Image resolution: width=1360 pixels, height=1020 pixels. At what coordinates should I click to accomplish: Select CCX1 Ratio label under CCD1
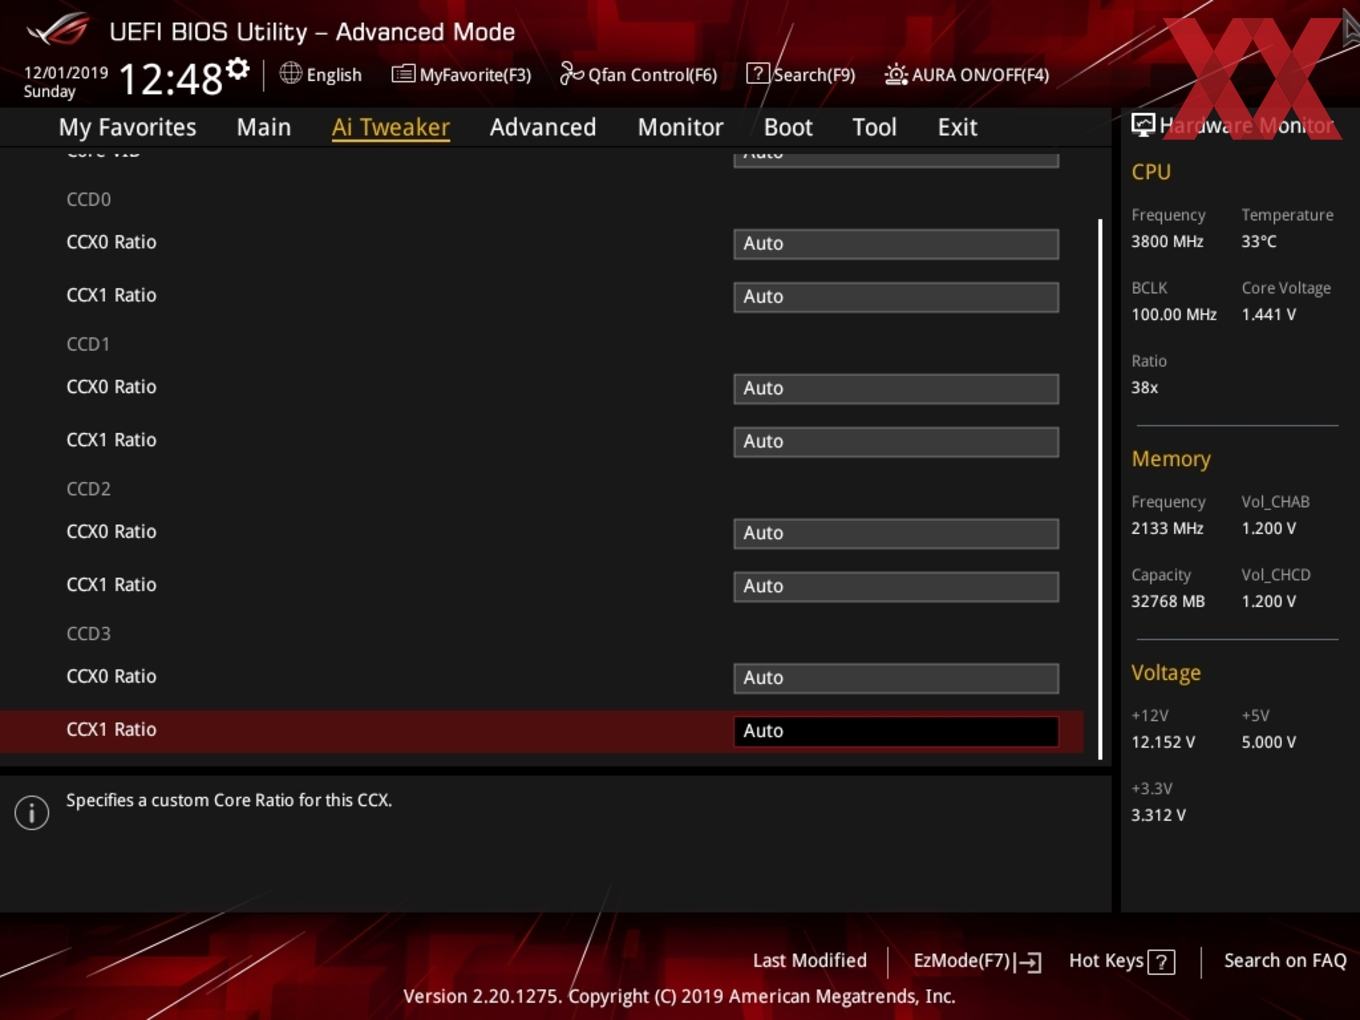(111, 440)
